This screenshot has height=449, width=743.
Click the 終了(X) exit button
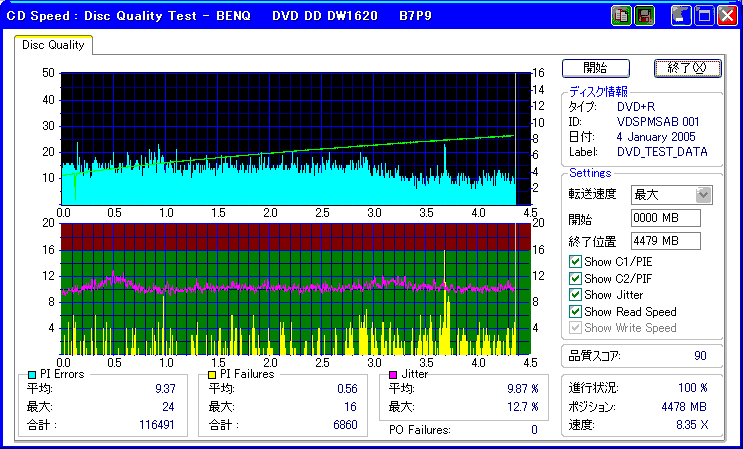tap(687, 68)
